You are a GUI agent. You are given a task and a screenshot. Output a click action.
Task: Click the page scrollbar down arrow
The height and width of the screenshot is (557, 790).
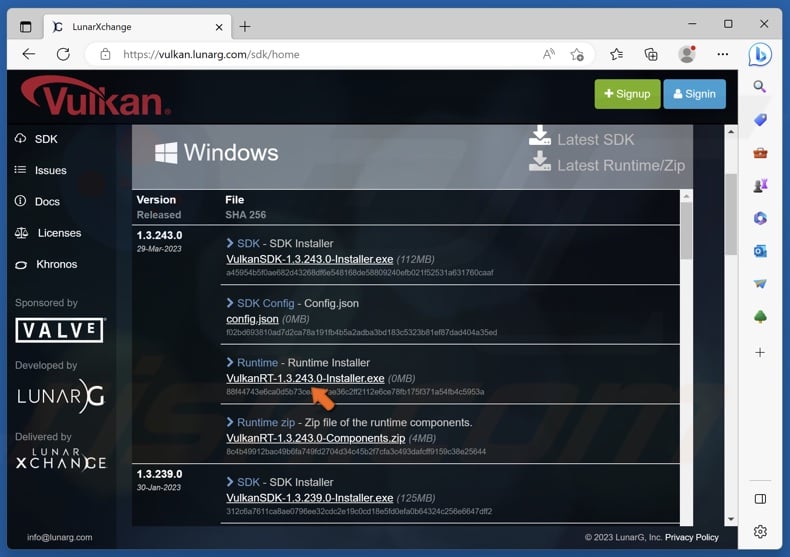[x=731, y=519]
